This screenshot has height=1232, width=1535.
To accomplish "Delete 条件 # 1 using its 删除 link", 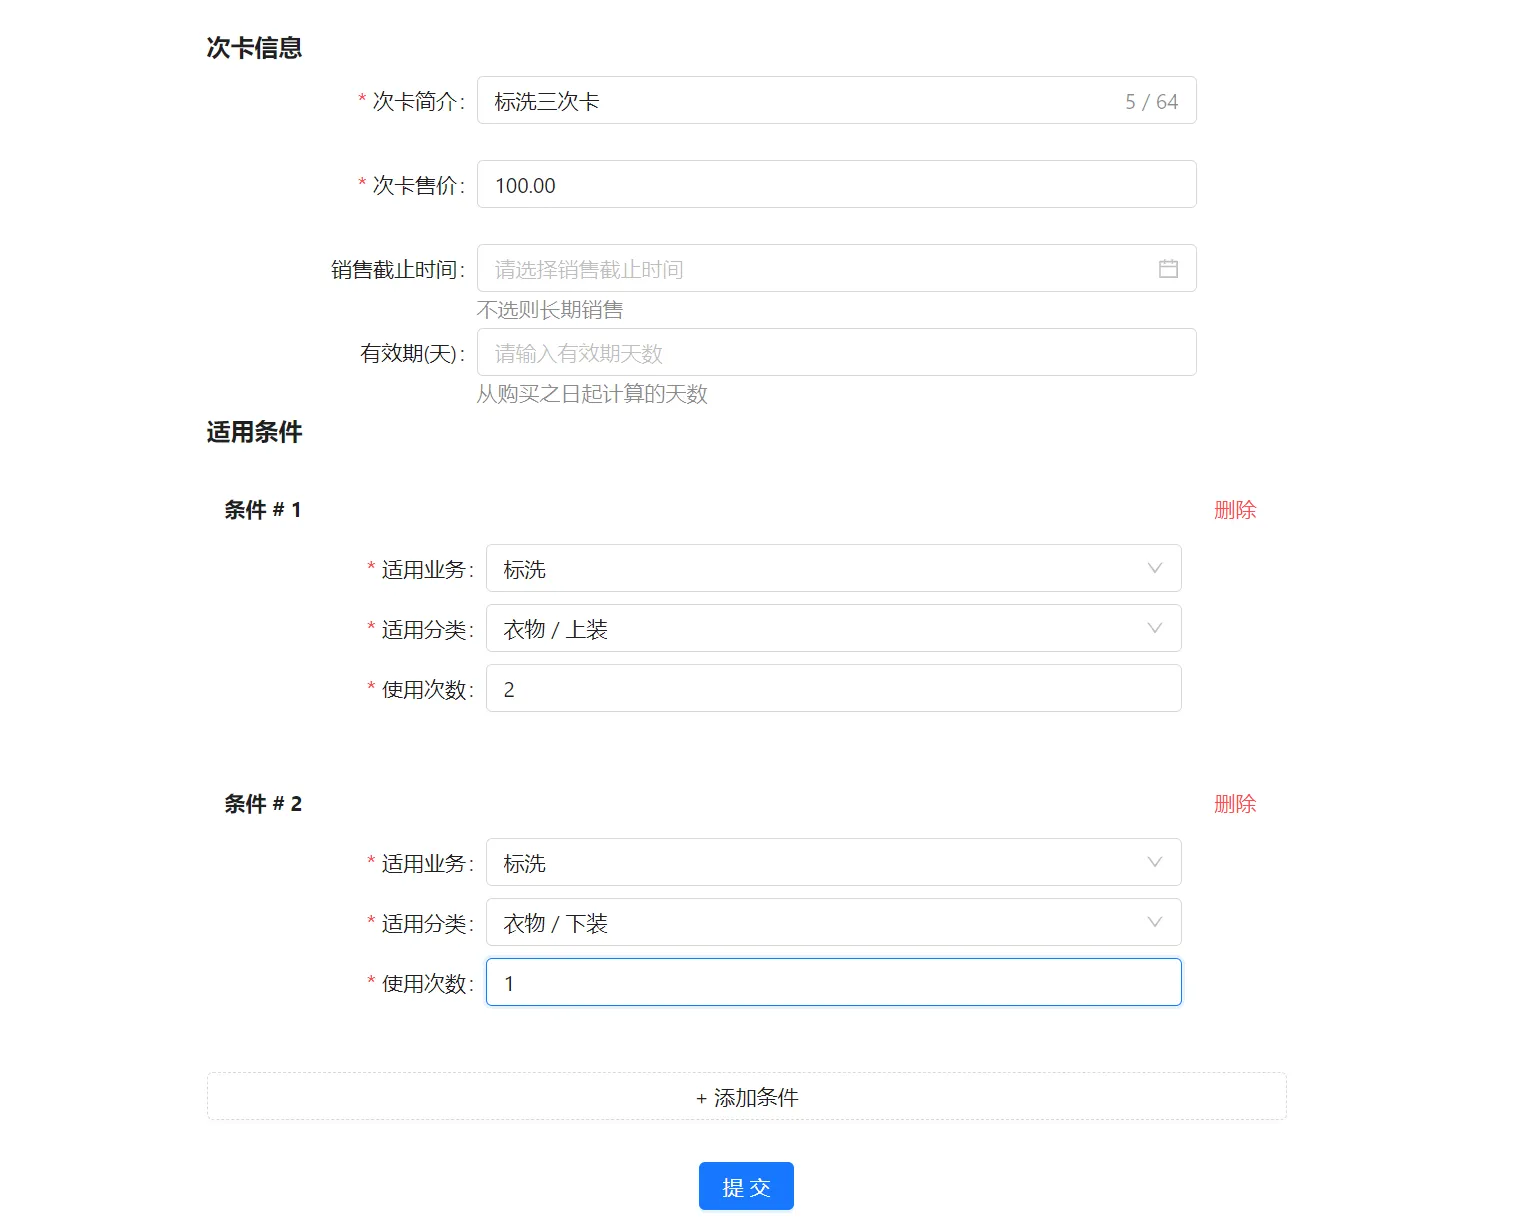I will (x=1235, y=510).
